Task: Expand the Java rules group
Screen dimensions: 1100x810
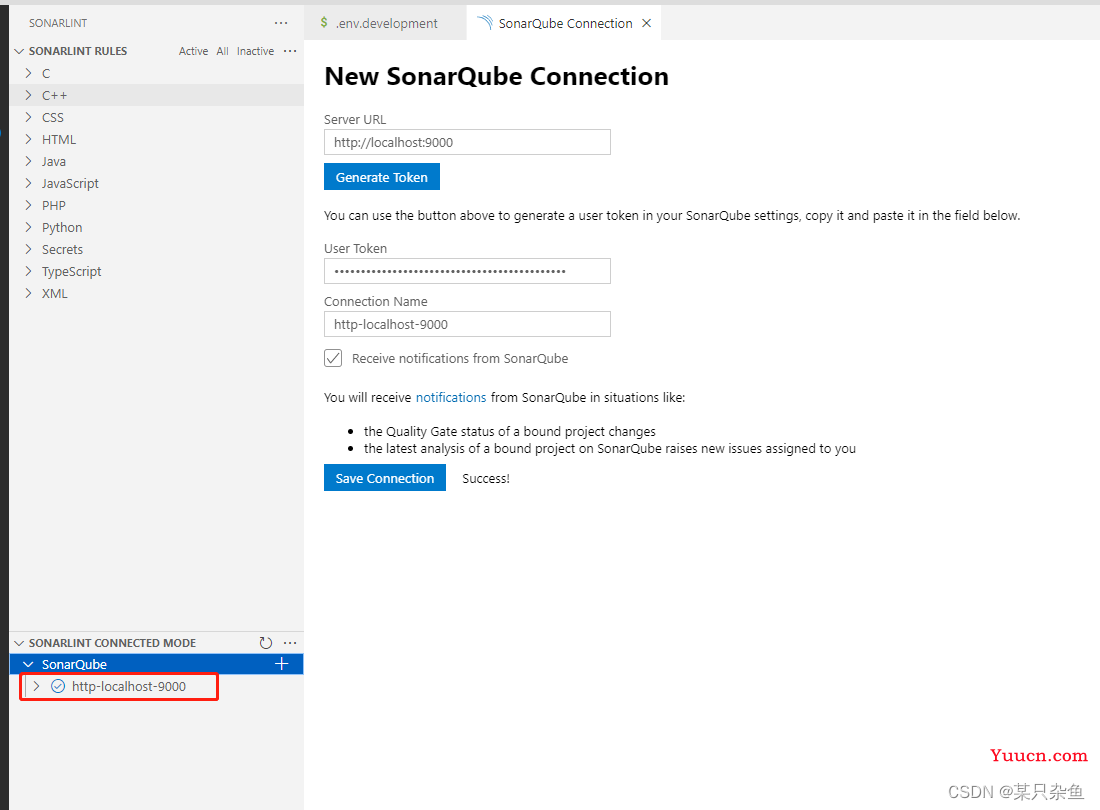Action: 28,161
